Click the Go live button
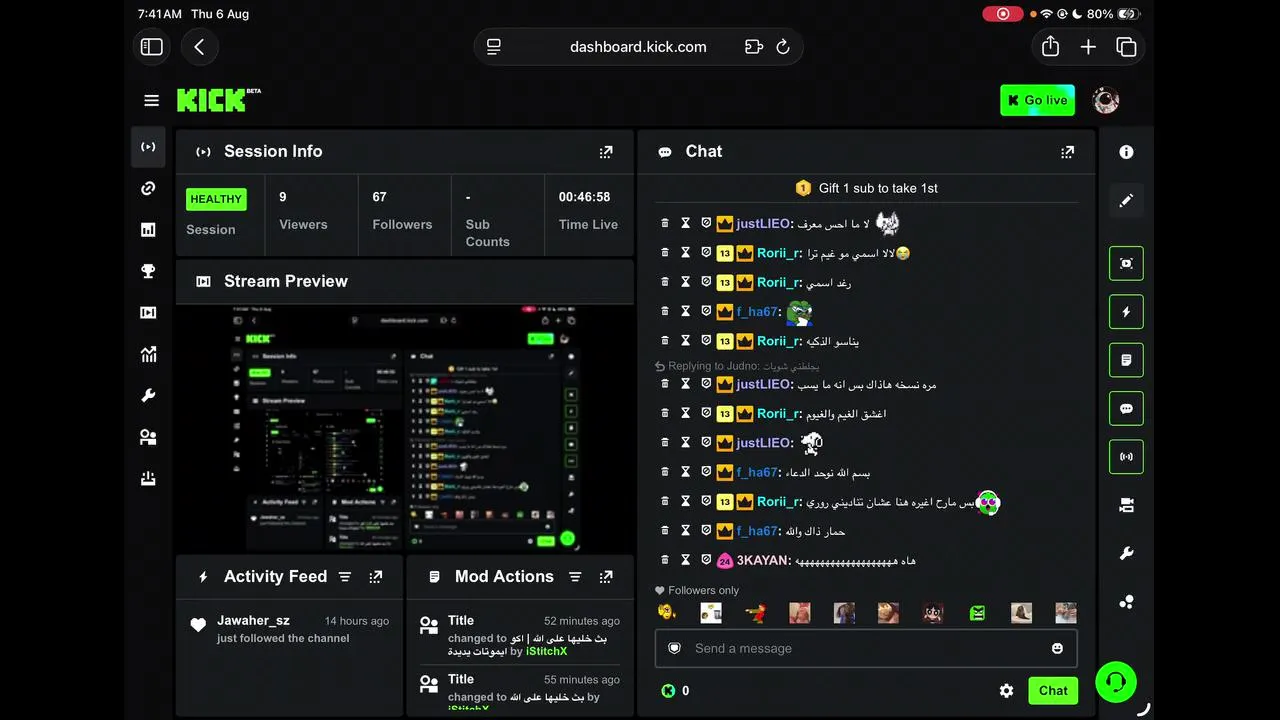The image size is (1280, 720). [1037, 100]
